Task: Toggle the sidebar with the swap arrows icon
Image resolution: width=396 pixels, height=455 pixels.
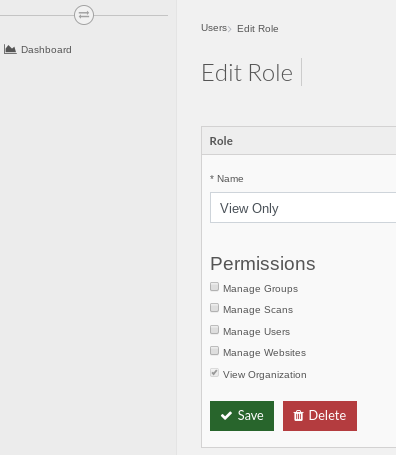Action: pos(84,15)
